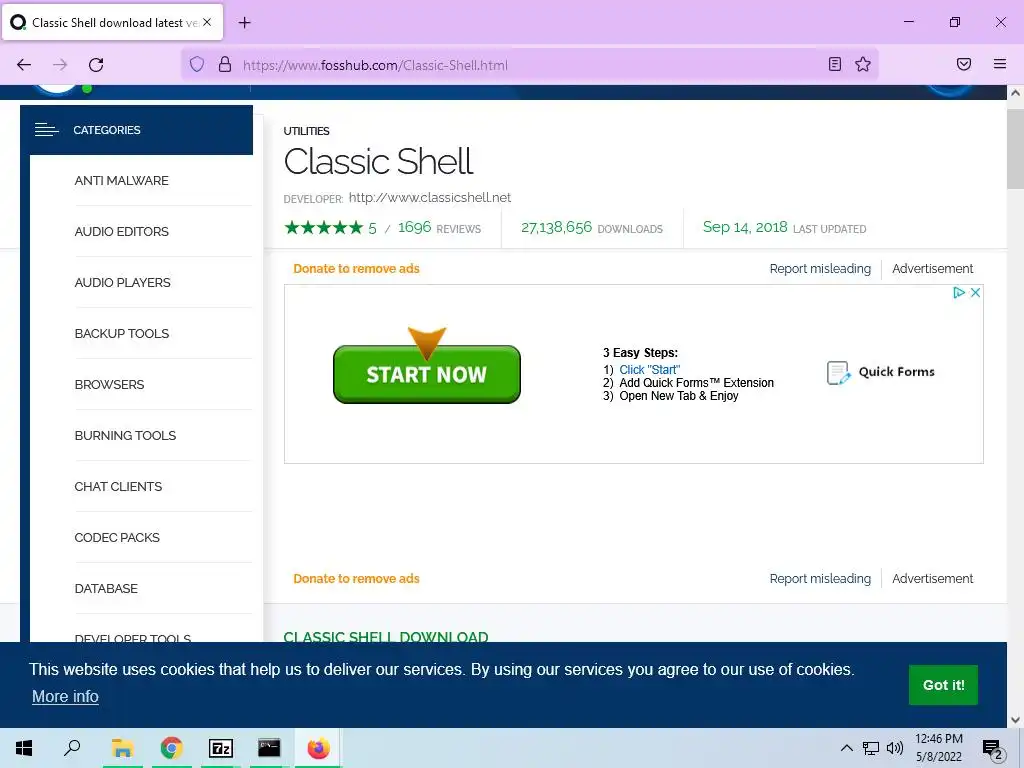Click the five green star rating
Screen dimensions: 1024x768
pyautogui.click(x=323, y=227)
